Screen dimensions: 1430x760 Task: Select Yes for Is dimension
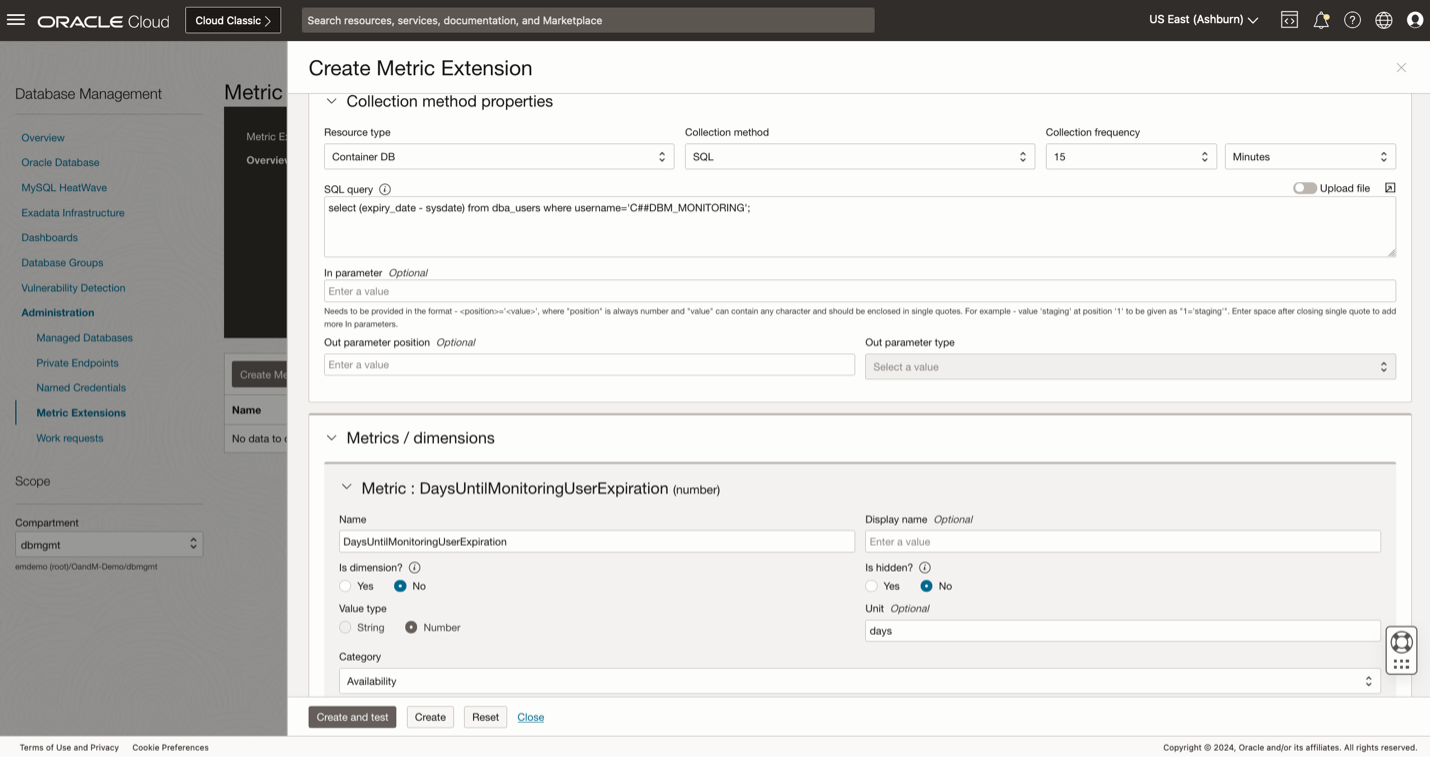click(346, 586)
